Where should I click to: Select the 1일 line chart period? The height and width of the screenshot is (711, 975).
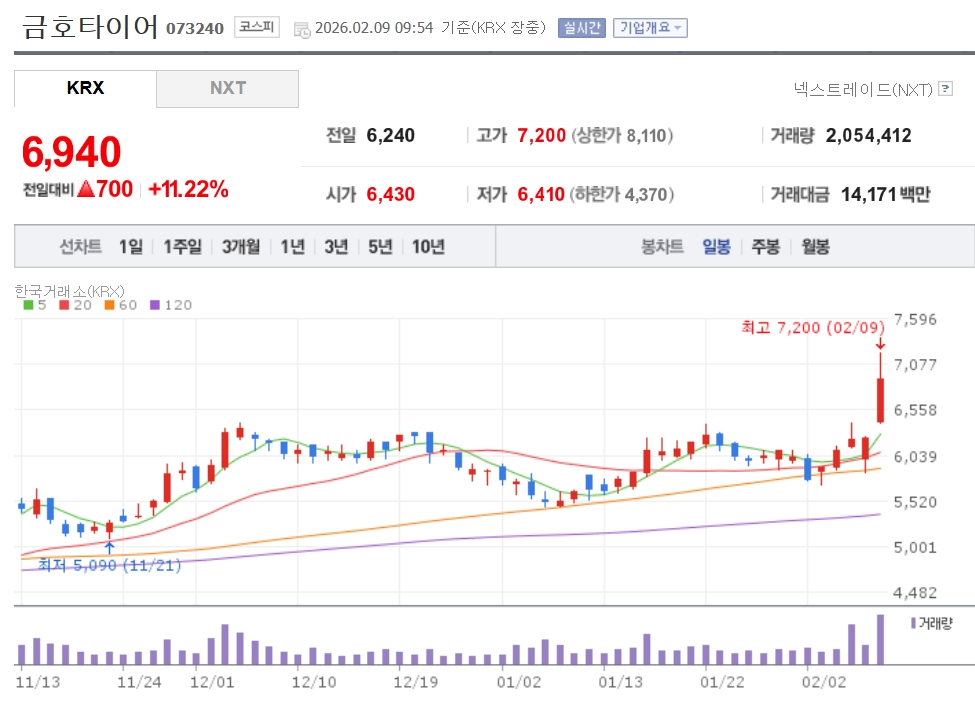(130, 246)
